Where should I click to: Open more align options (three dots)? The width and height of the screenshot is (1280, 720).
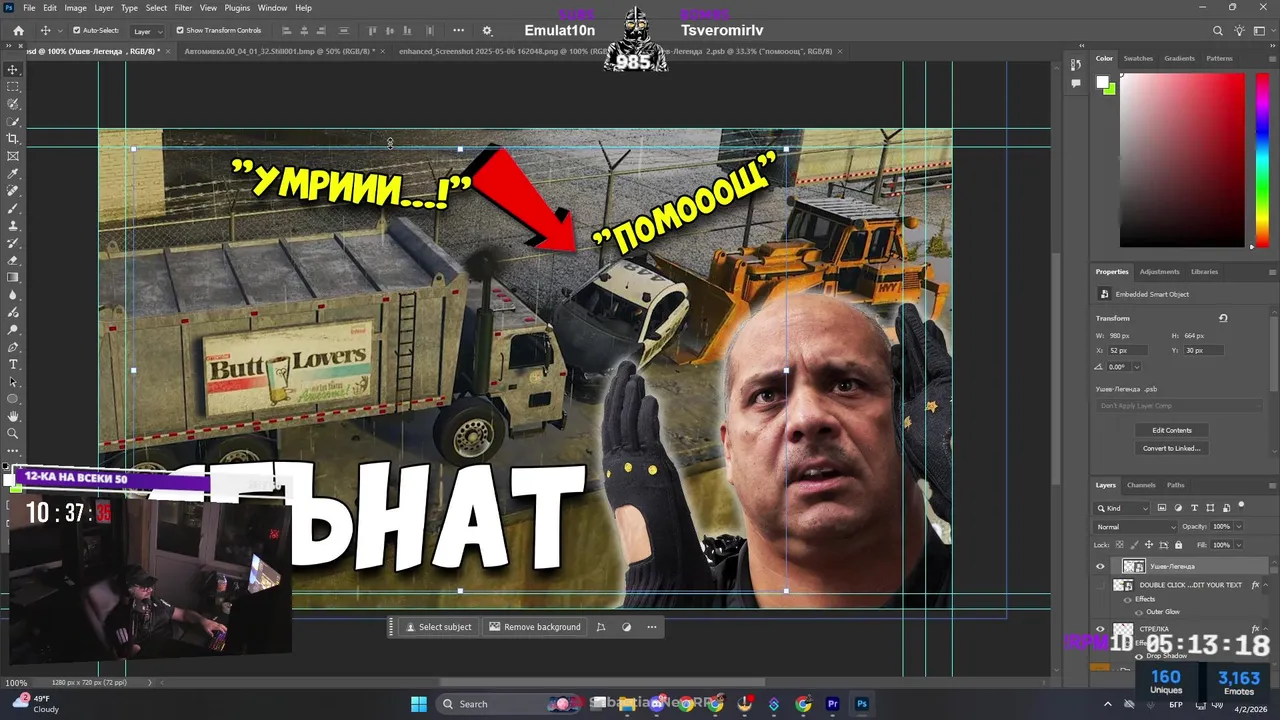click(x=458, y=31)
